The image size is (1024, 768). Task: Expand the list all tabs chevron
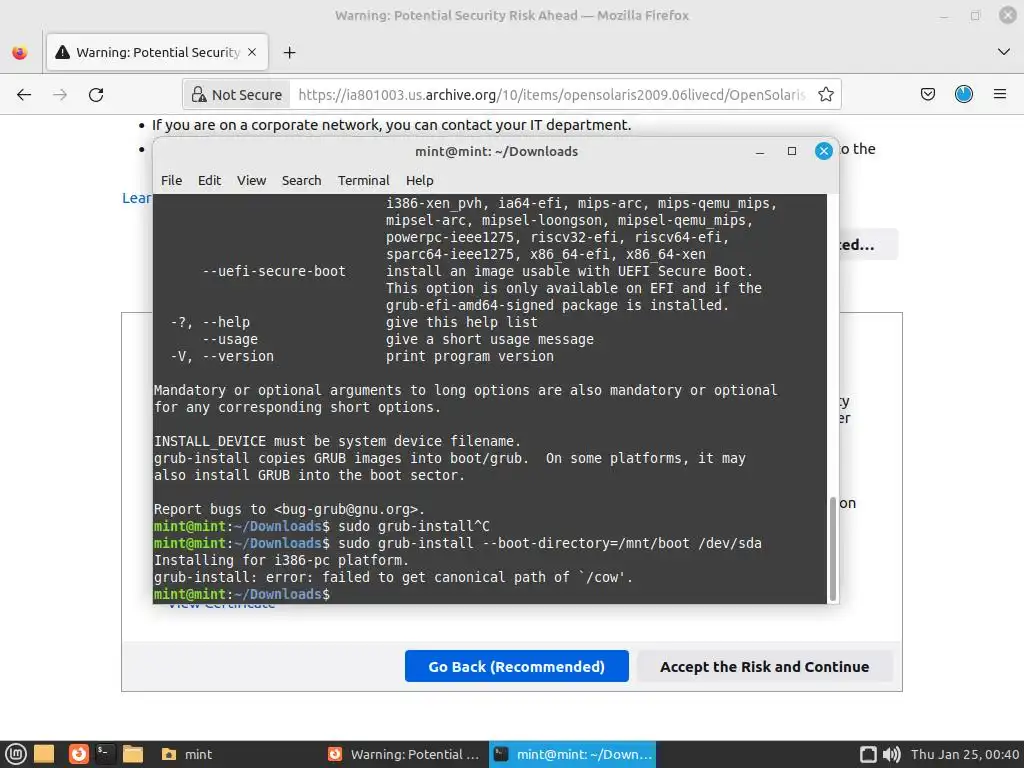click(1004, 52)
